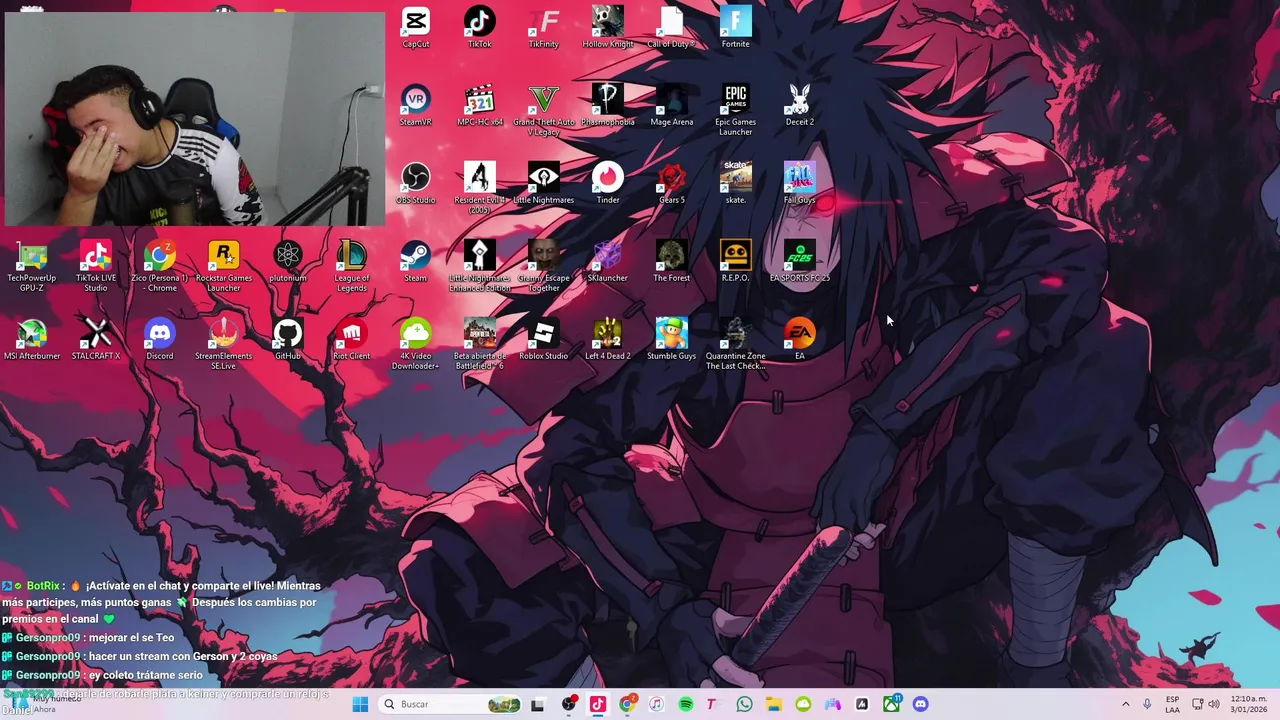Launch Fortnite from the desktop
The image size is (1280, 720).
736,27
